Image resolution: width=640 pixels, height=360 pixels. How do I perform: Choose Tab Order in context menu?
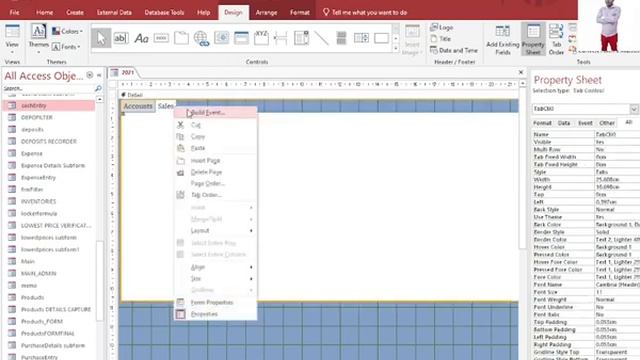216,195
